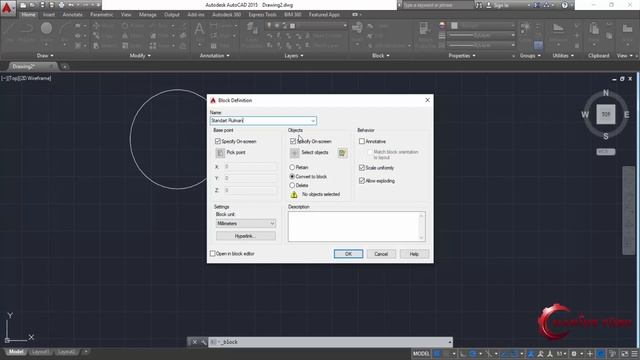Image resolution: width=640 pixels, height=360 pixels.
Task: Select the Retain radio button
Action: click(292, 167)
